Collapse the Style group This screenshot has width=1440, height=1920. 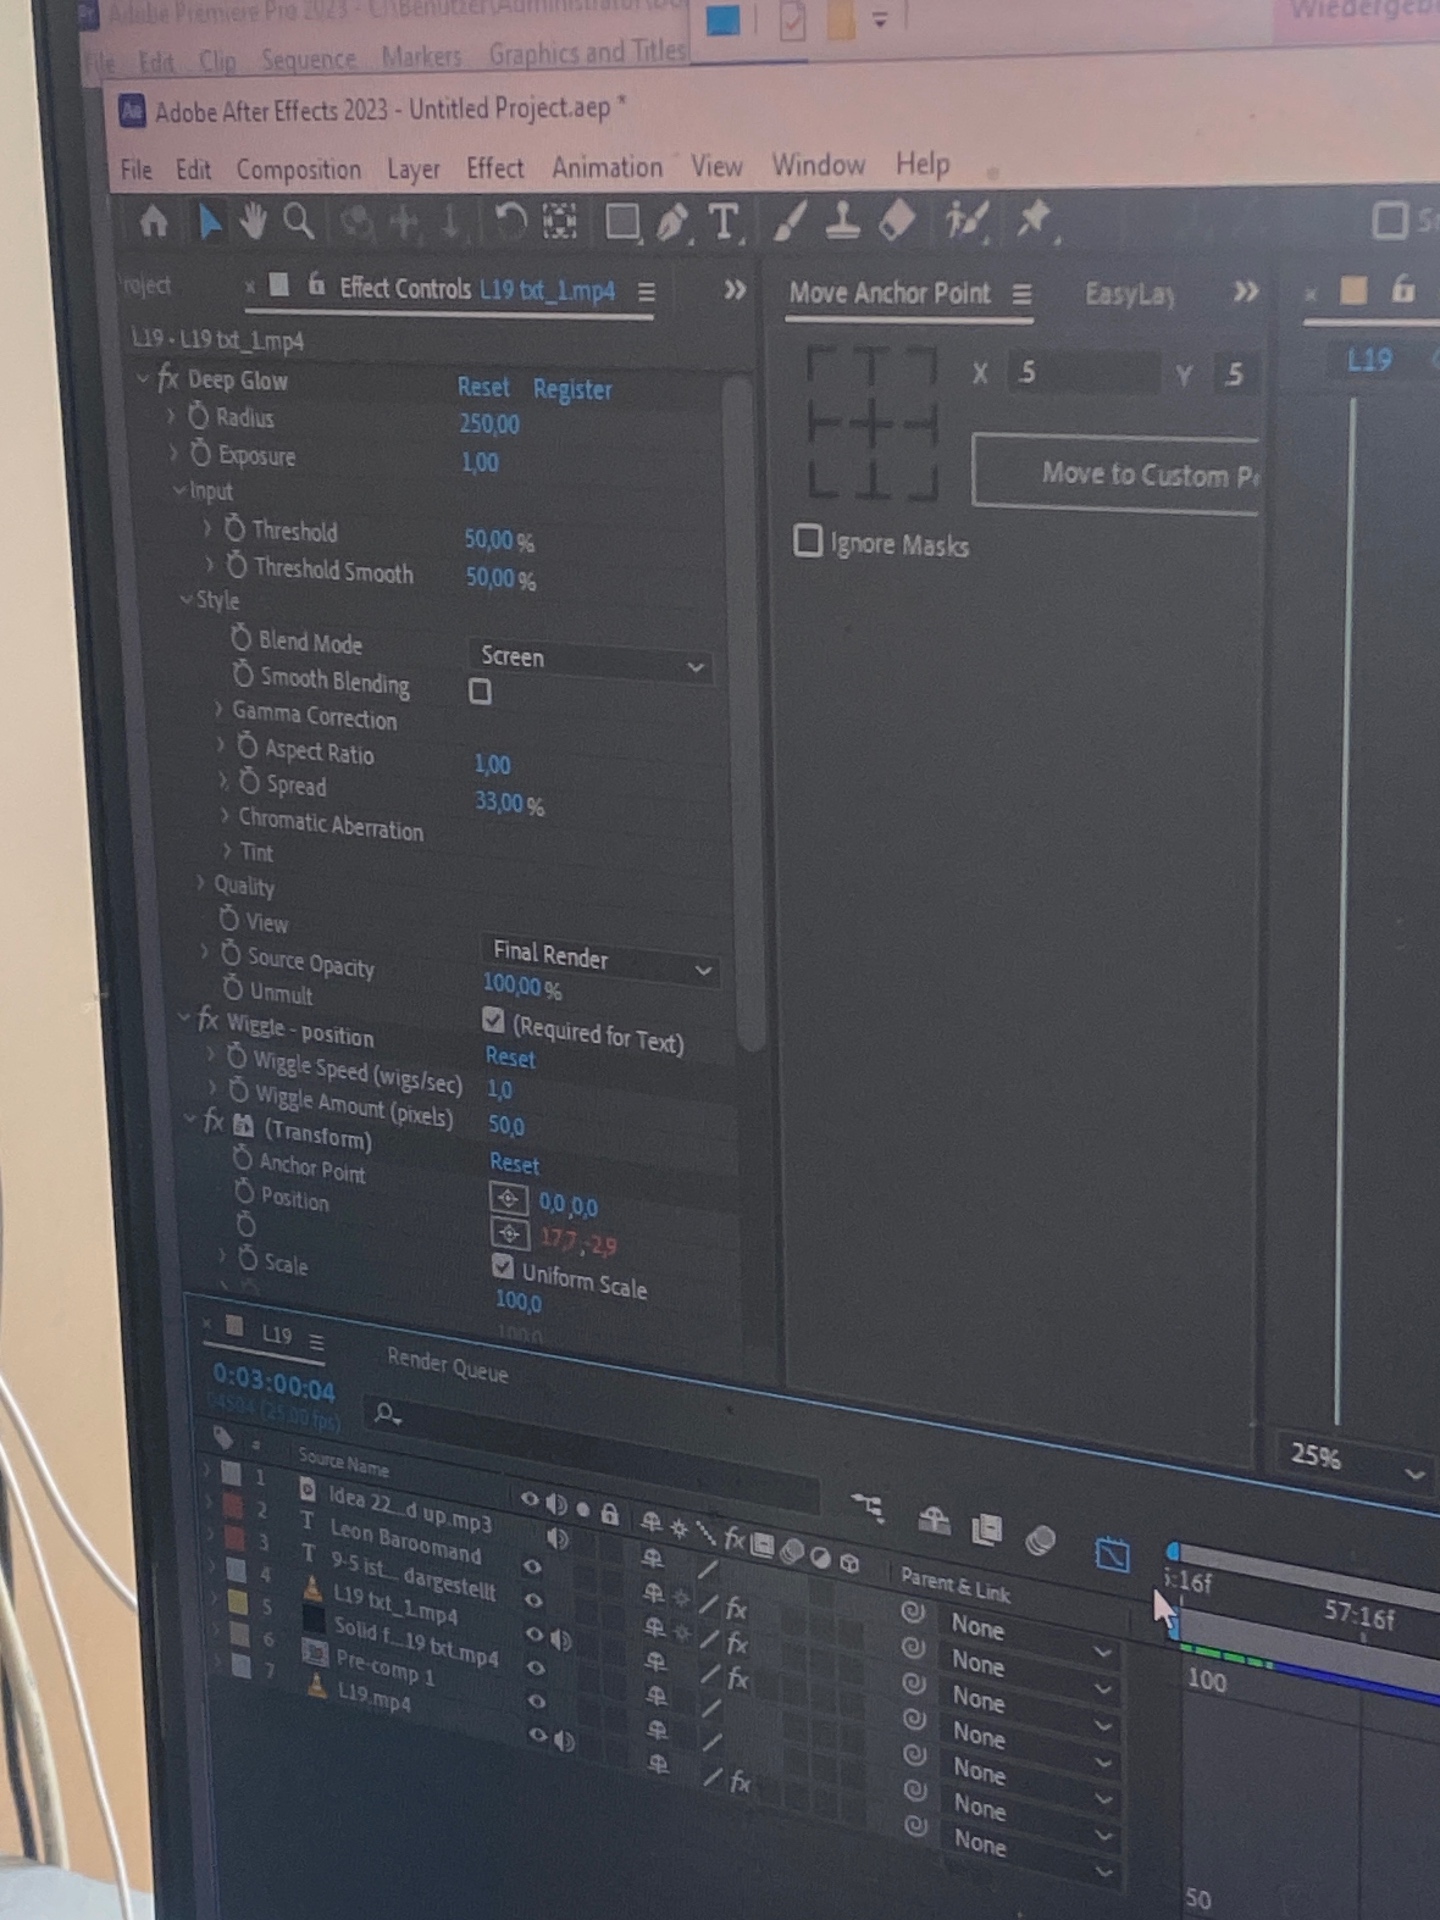click(186, 599)
